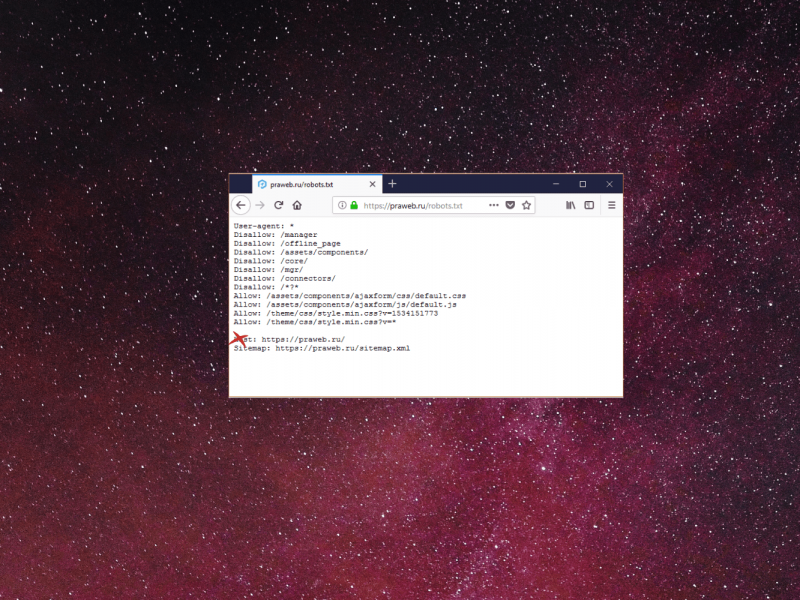Click the green padlock security icon

(354, 205)
